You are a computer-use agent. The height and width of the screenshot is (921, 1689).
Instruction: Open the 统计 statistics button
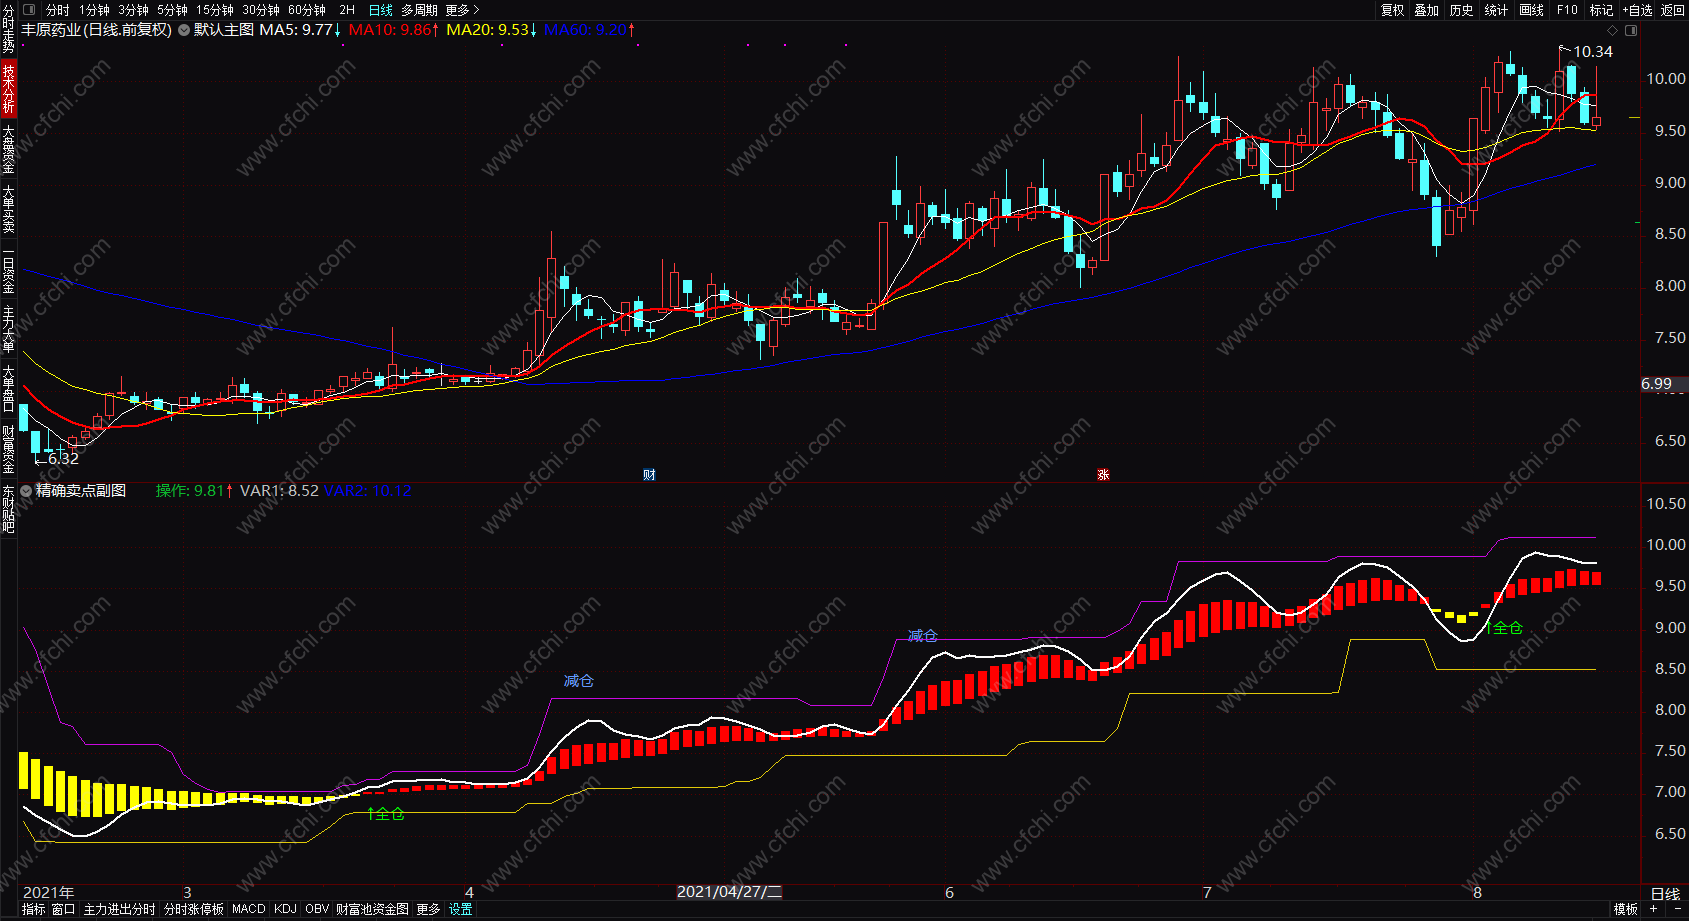(x=1496, y=10)
